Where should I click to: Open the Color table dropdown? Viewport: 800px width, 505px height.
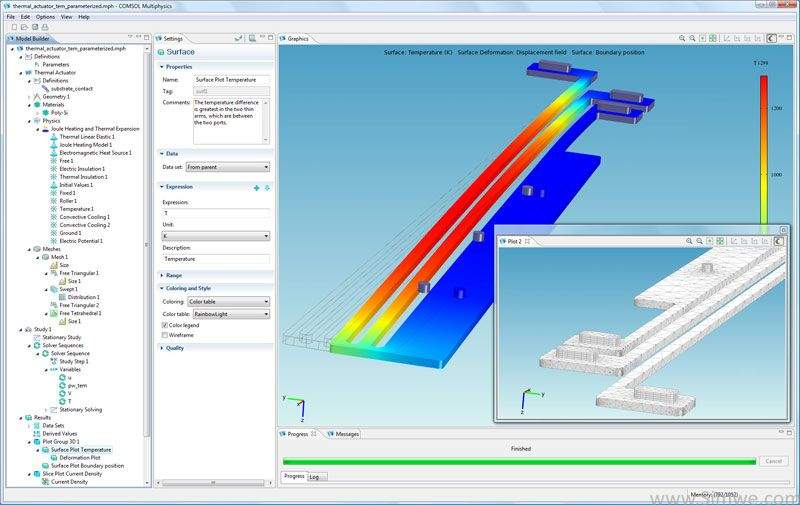coord(231,314)
